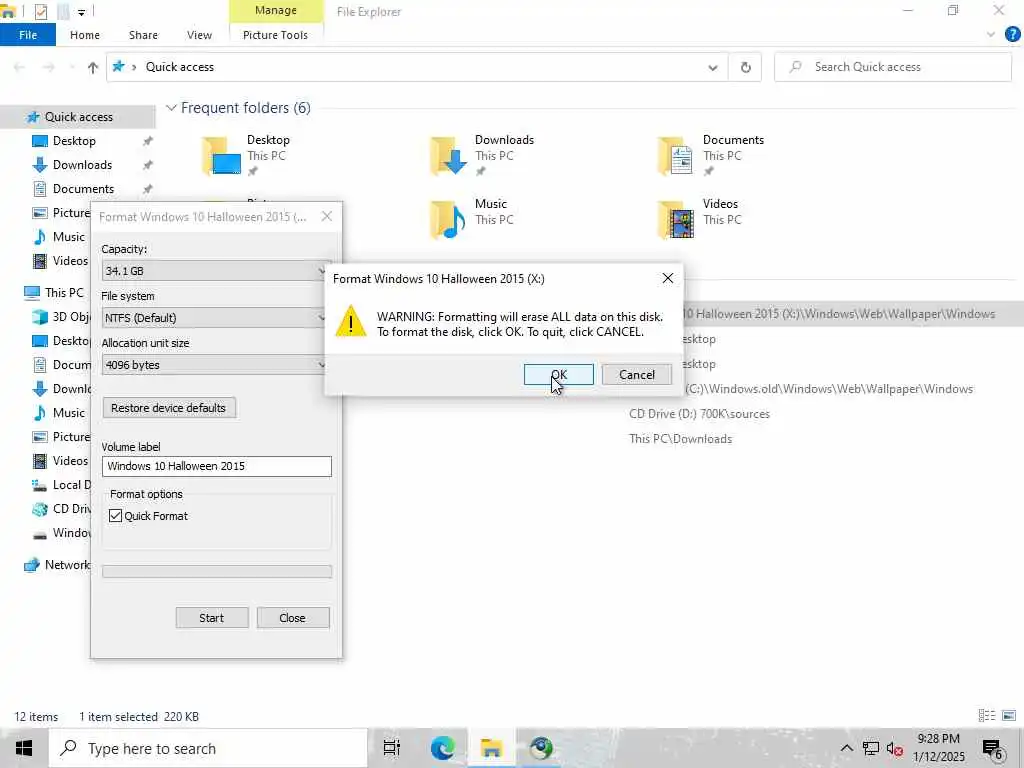Select pinned Downloads under Quick access
1024x768 pixels.
click(82, 165)
